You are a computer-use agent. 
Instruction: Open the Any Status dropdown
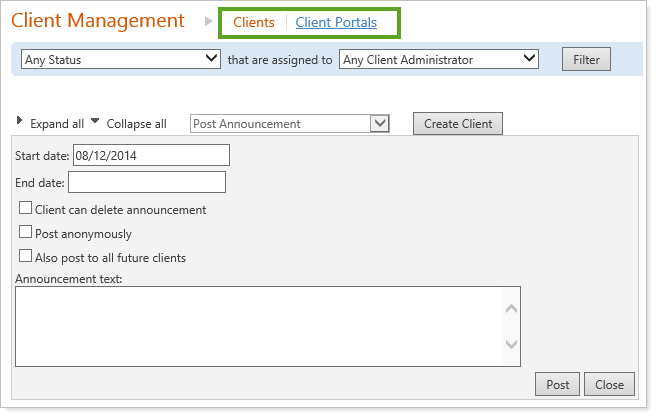point(121,59)
